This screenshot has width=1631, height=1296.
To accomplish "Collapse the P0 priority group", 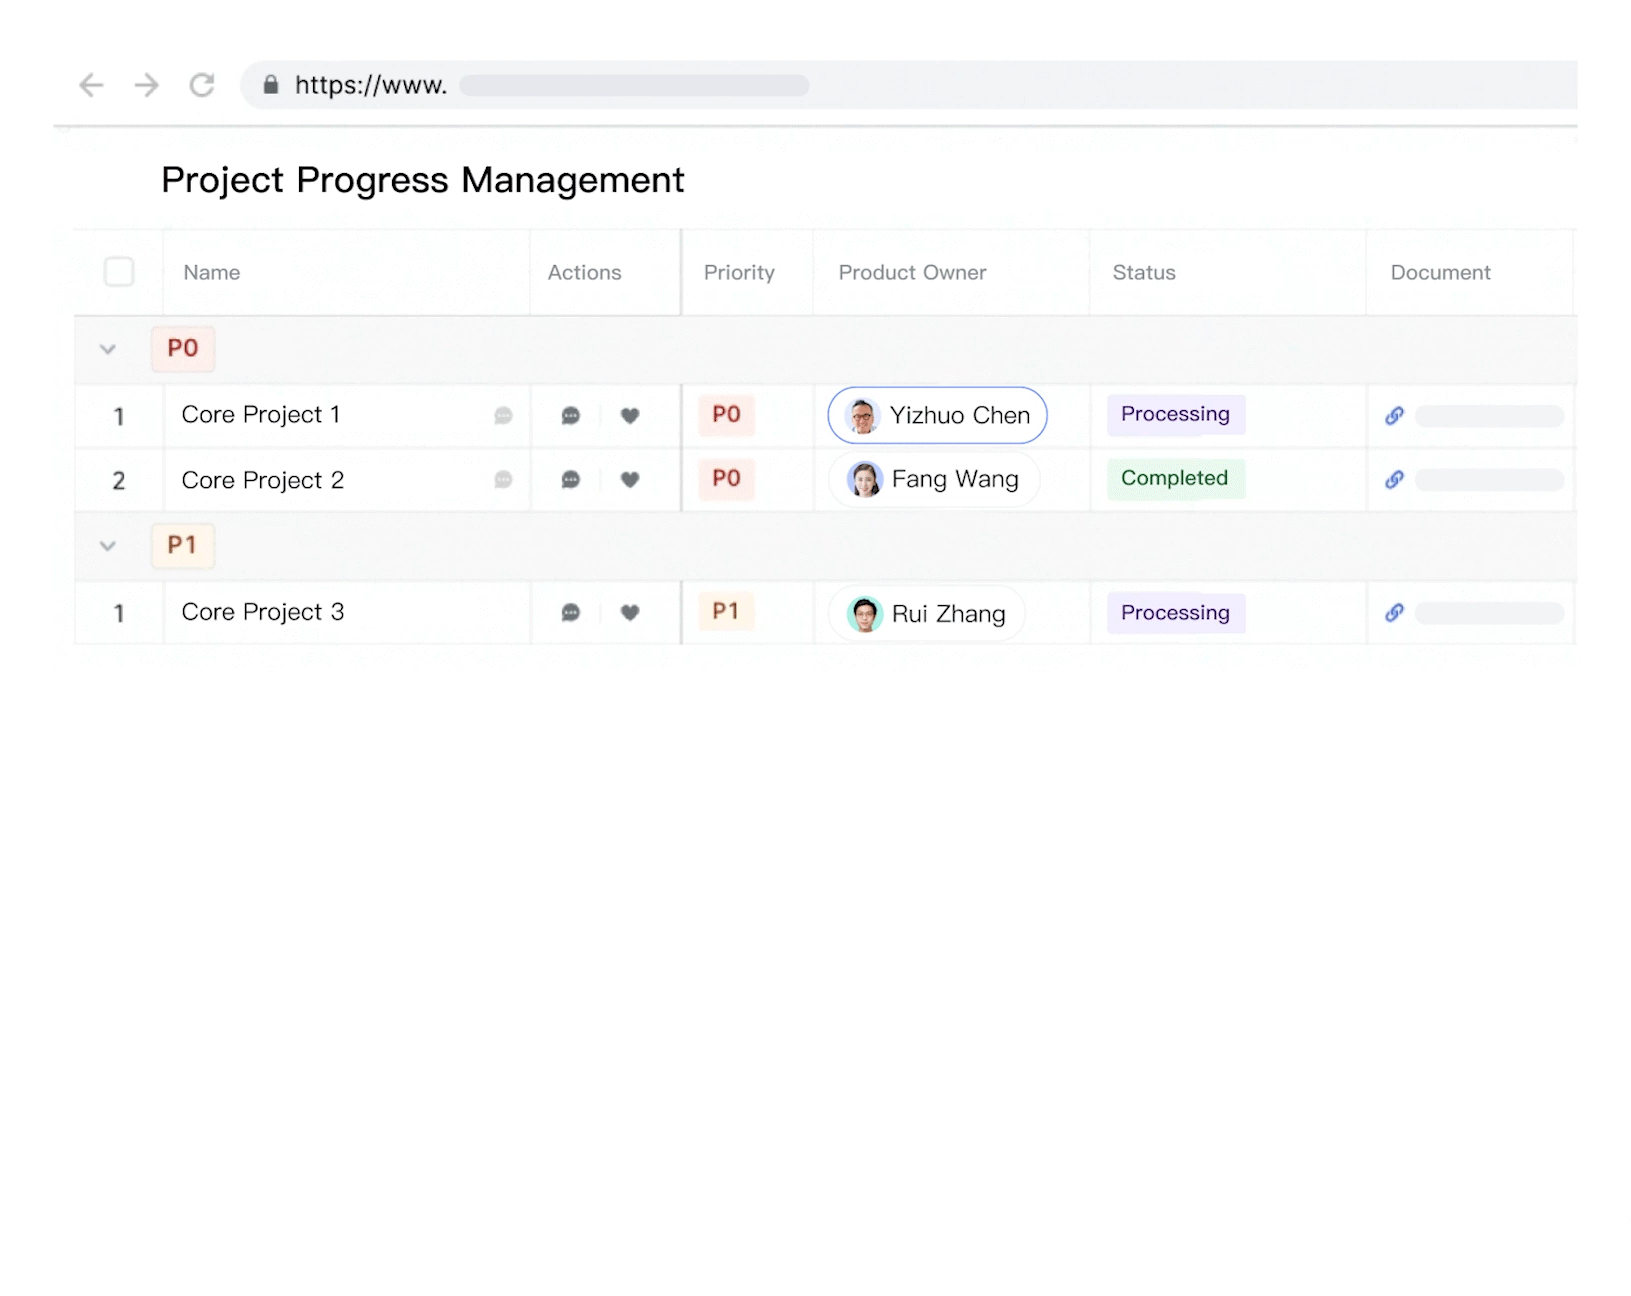I will click(108, 349).
